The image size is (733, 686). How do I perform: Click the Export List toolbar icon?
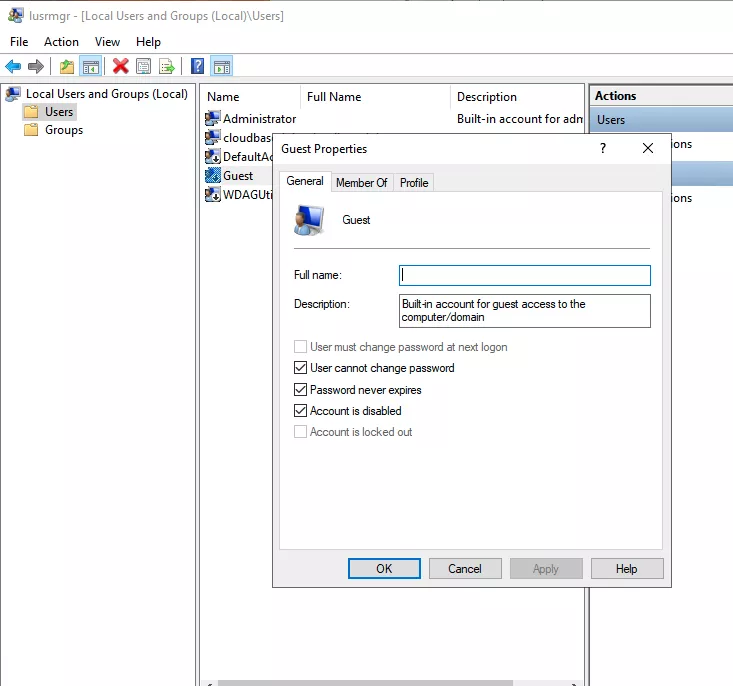pyautogui.click(x=167, y=67)
